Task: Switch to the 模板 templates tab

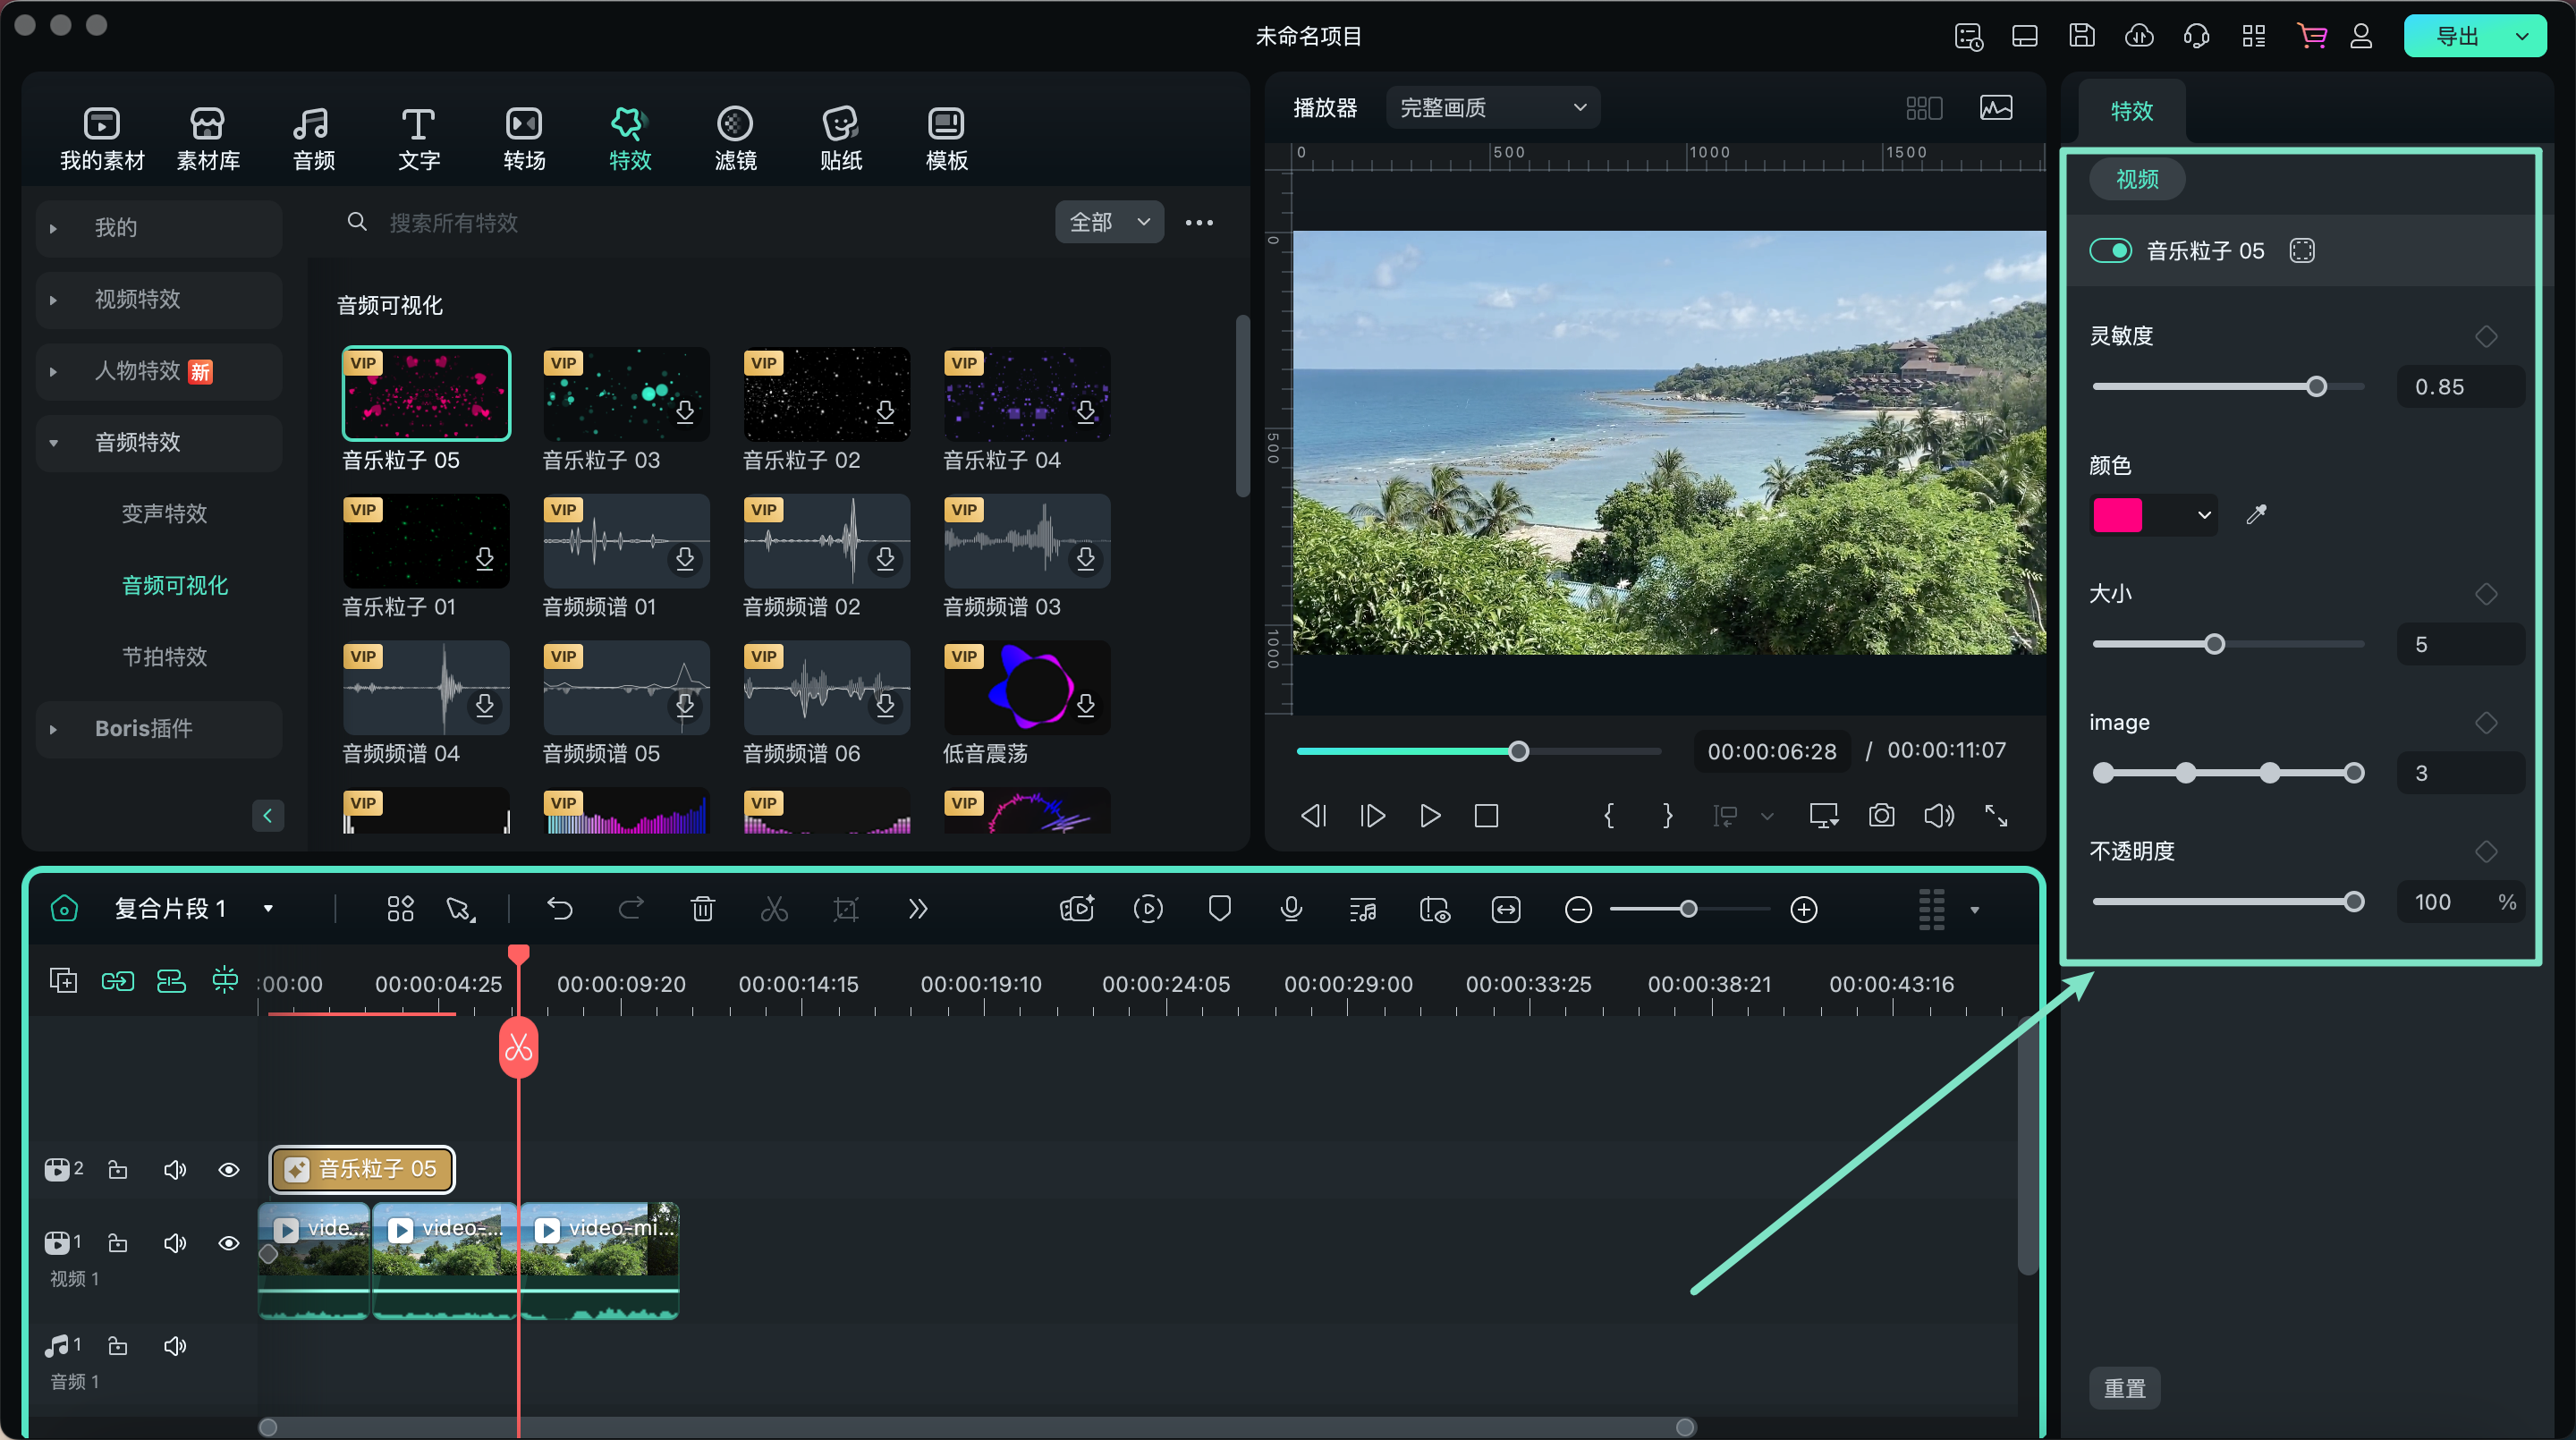Action: pyautogui.click(x=944, y=137)
